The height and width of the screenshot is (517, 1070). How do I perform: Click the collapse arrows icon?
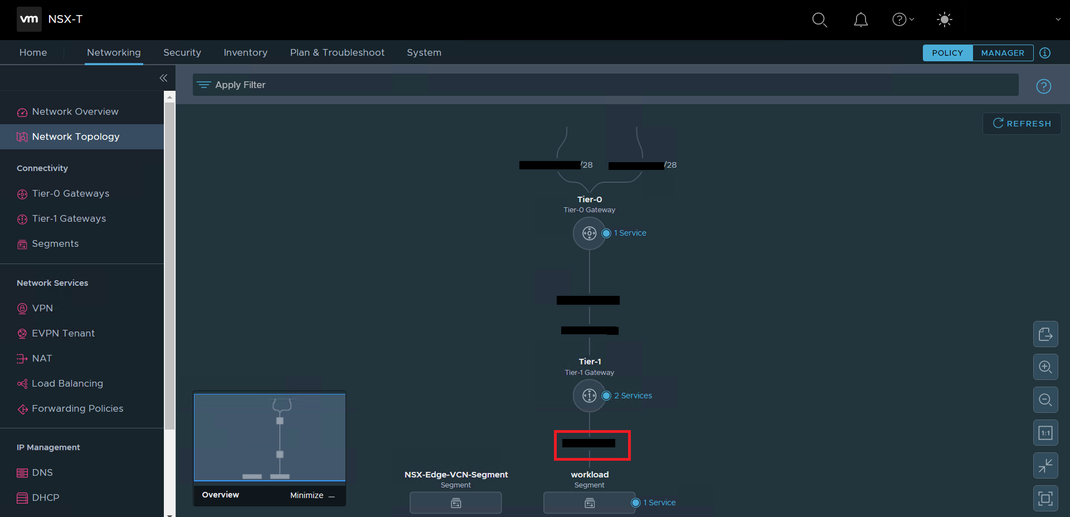click(x=1045, y=466)
